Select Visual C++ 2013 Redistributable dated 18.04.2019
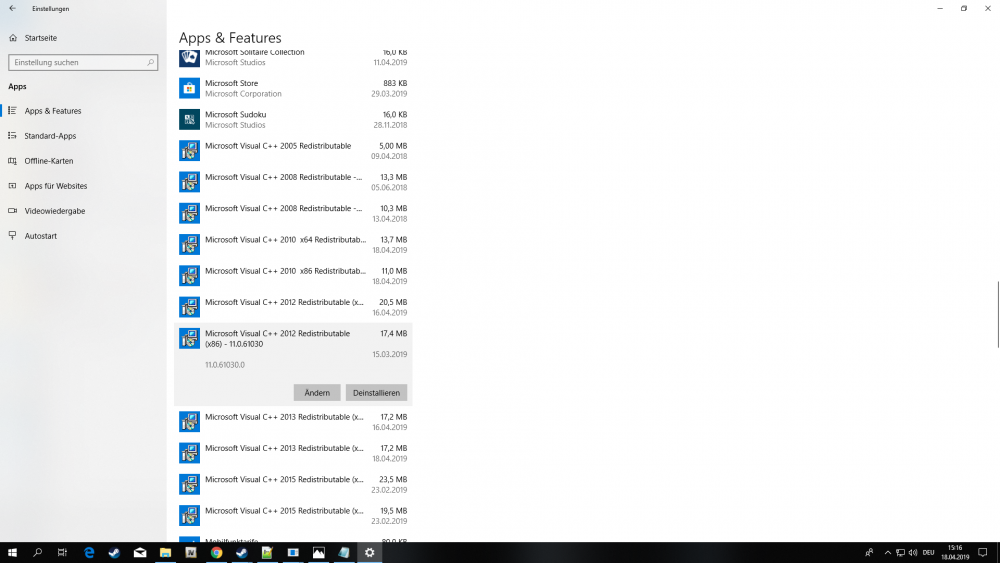The height and width of the screenshot is (563, 1000). 293,453
